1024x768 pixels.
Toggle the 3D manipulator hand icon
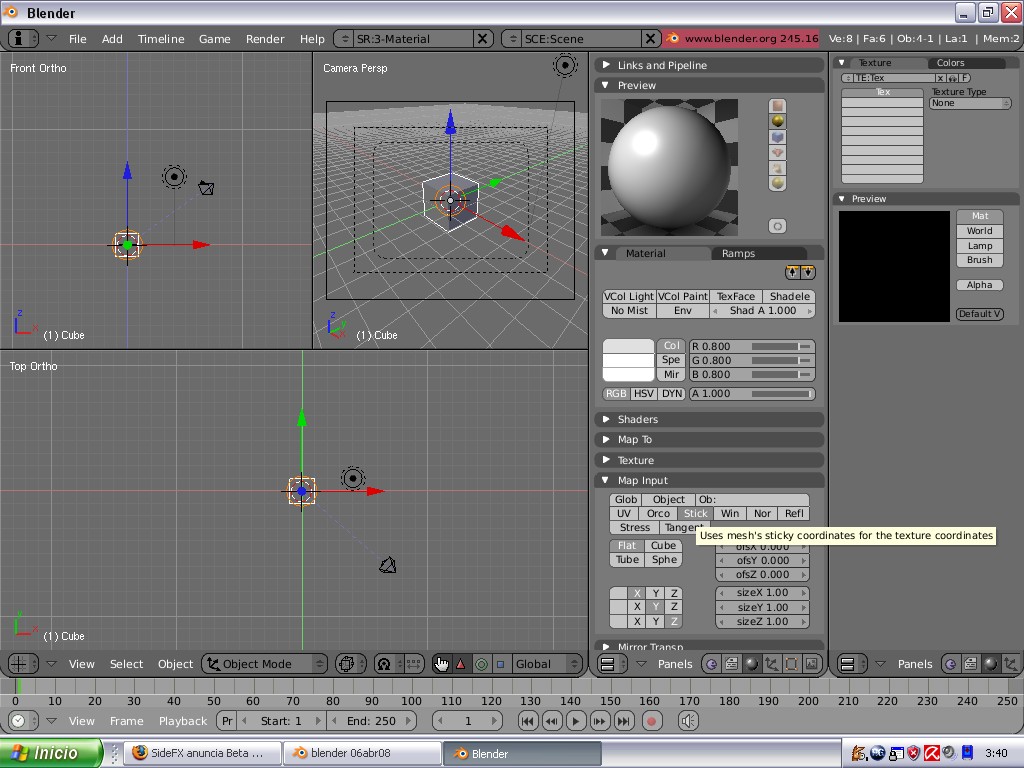point(441,664)
